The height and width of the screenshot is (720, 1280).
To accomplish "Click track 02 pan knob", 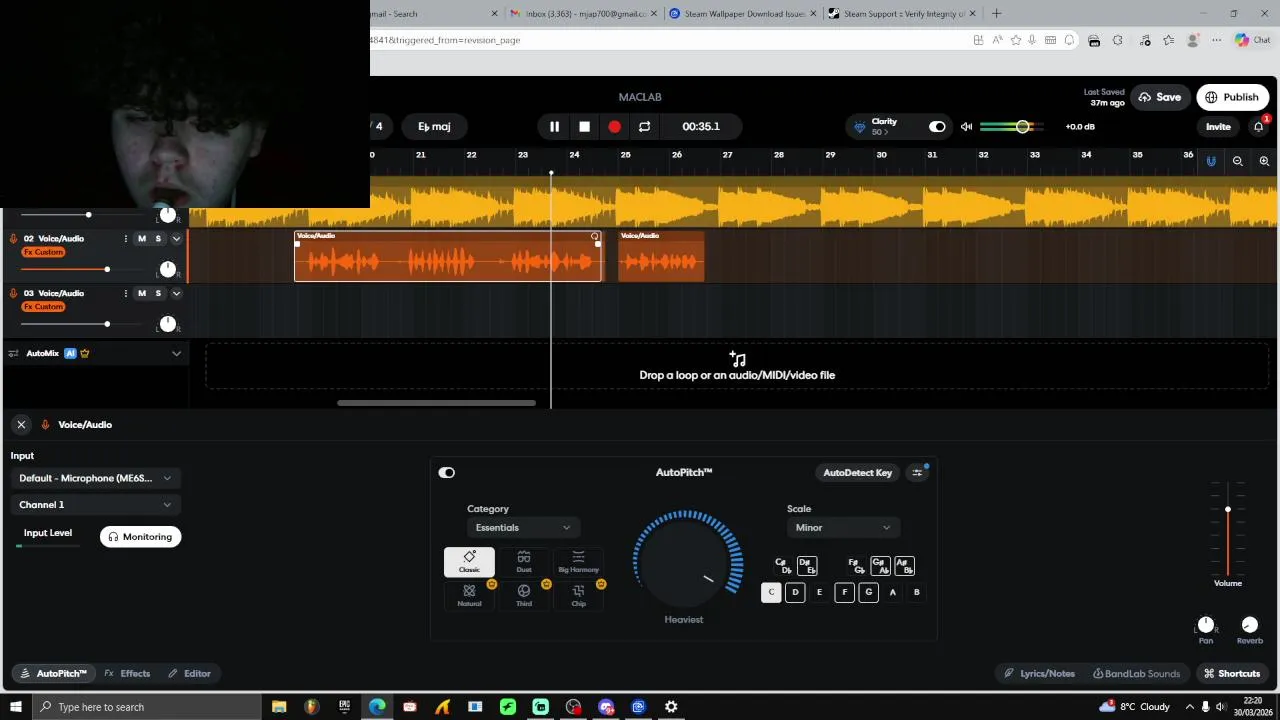I will [168, 269].
